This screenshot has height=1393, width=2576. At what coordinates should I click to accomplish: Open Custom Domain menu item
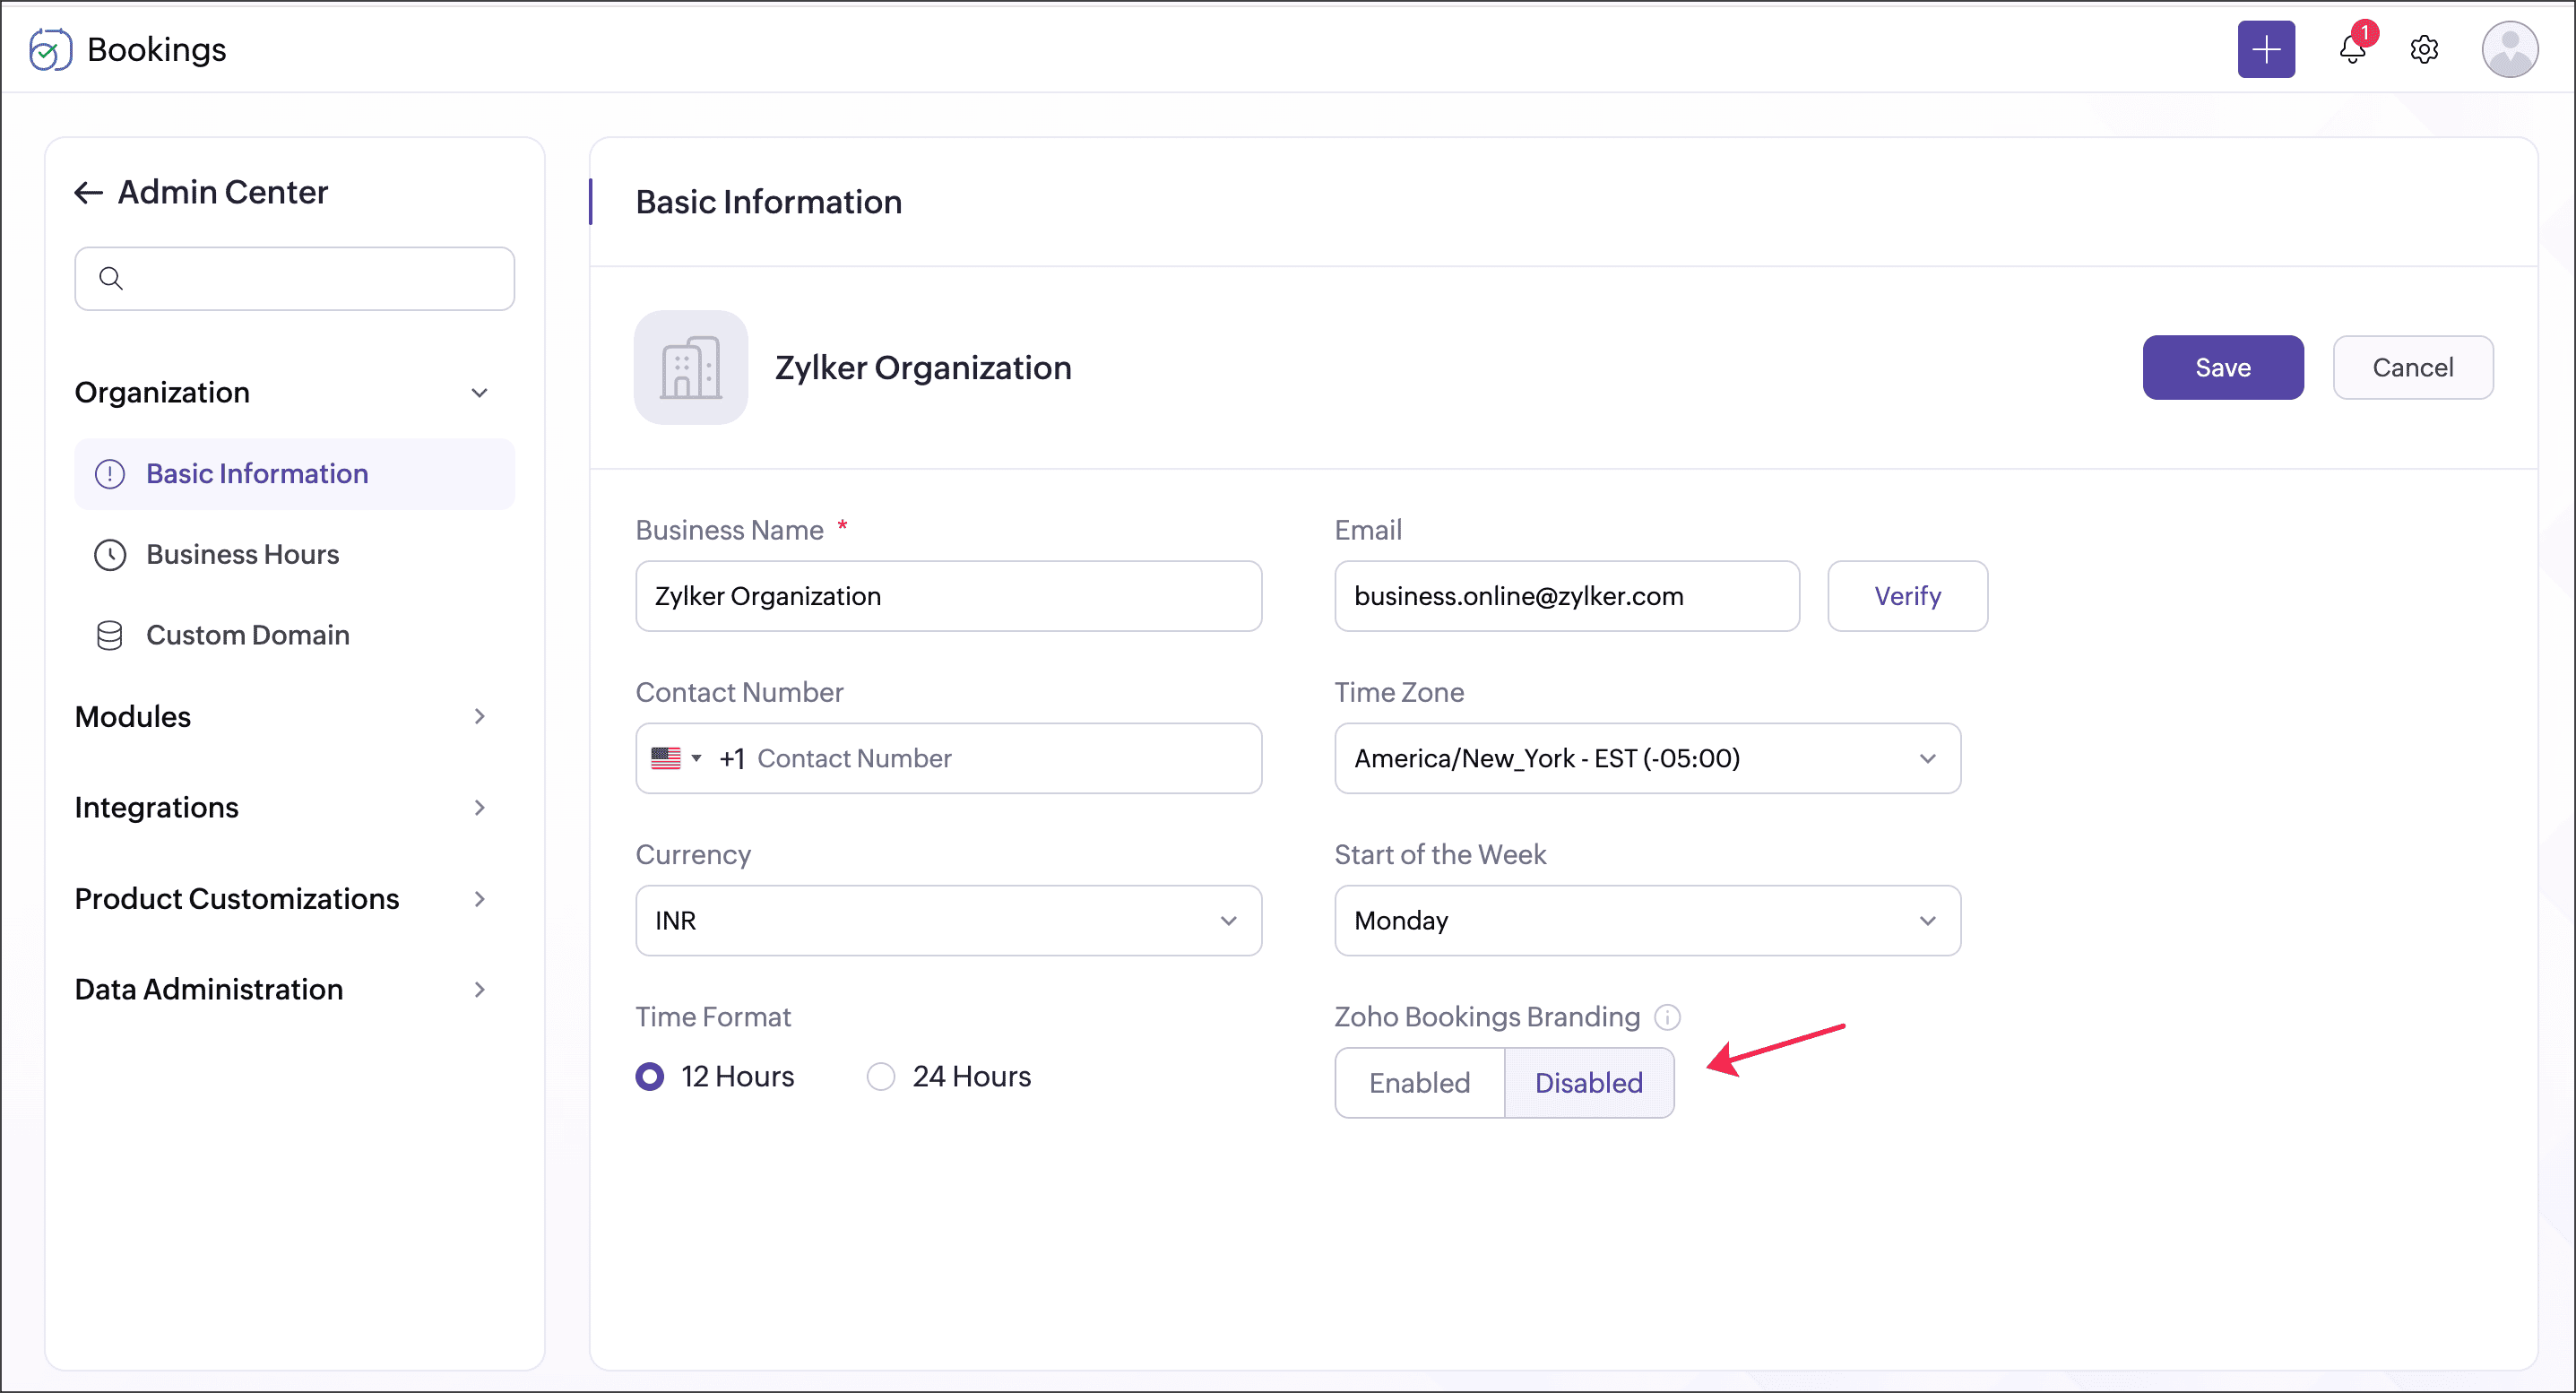tap(247, 635)
